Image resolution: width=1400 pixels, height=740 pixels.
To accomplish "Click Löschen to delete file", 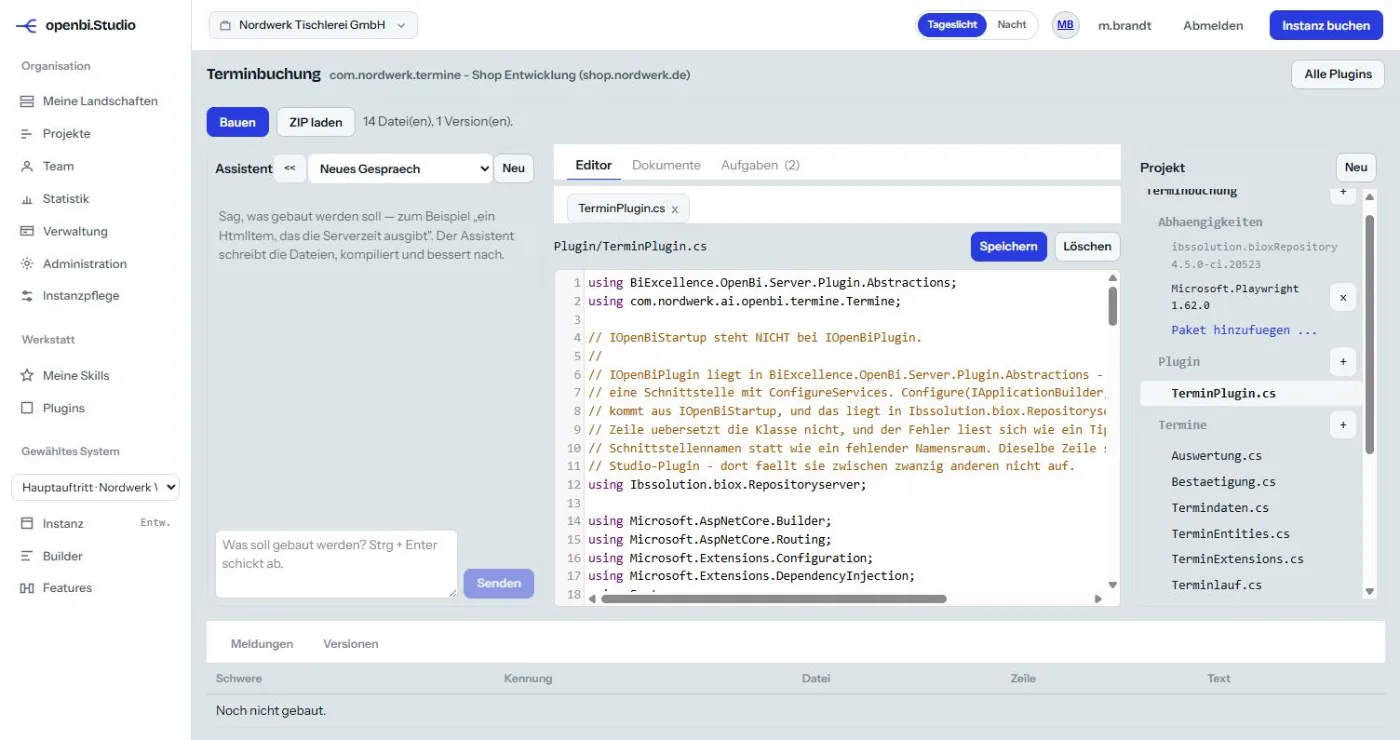I will 1087,246.
